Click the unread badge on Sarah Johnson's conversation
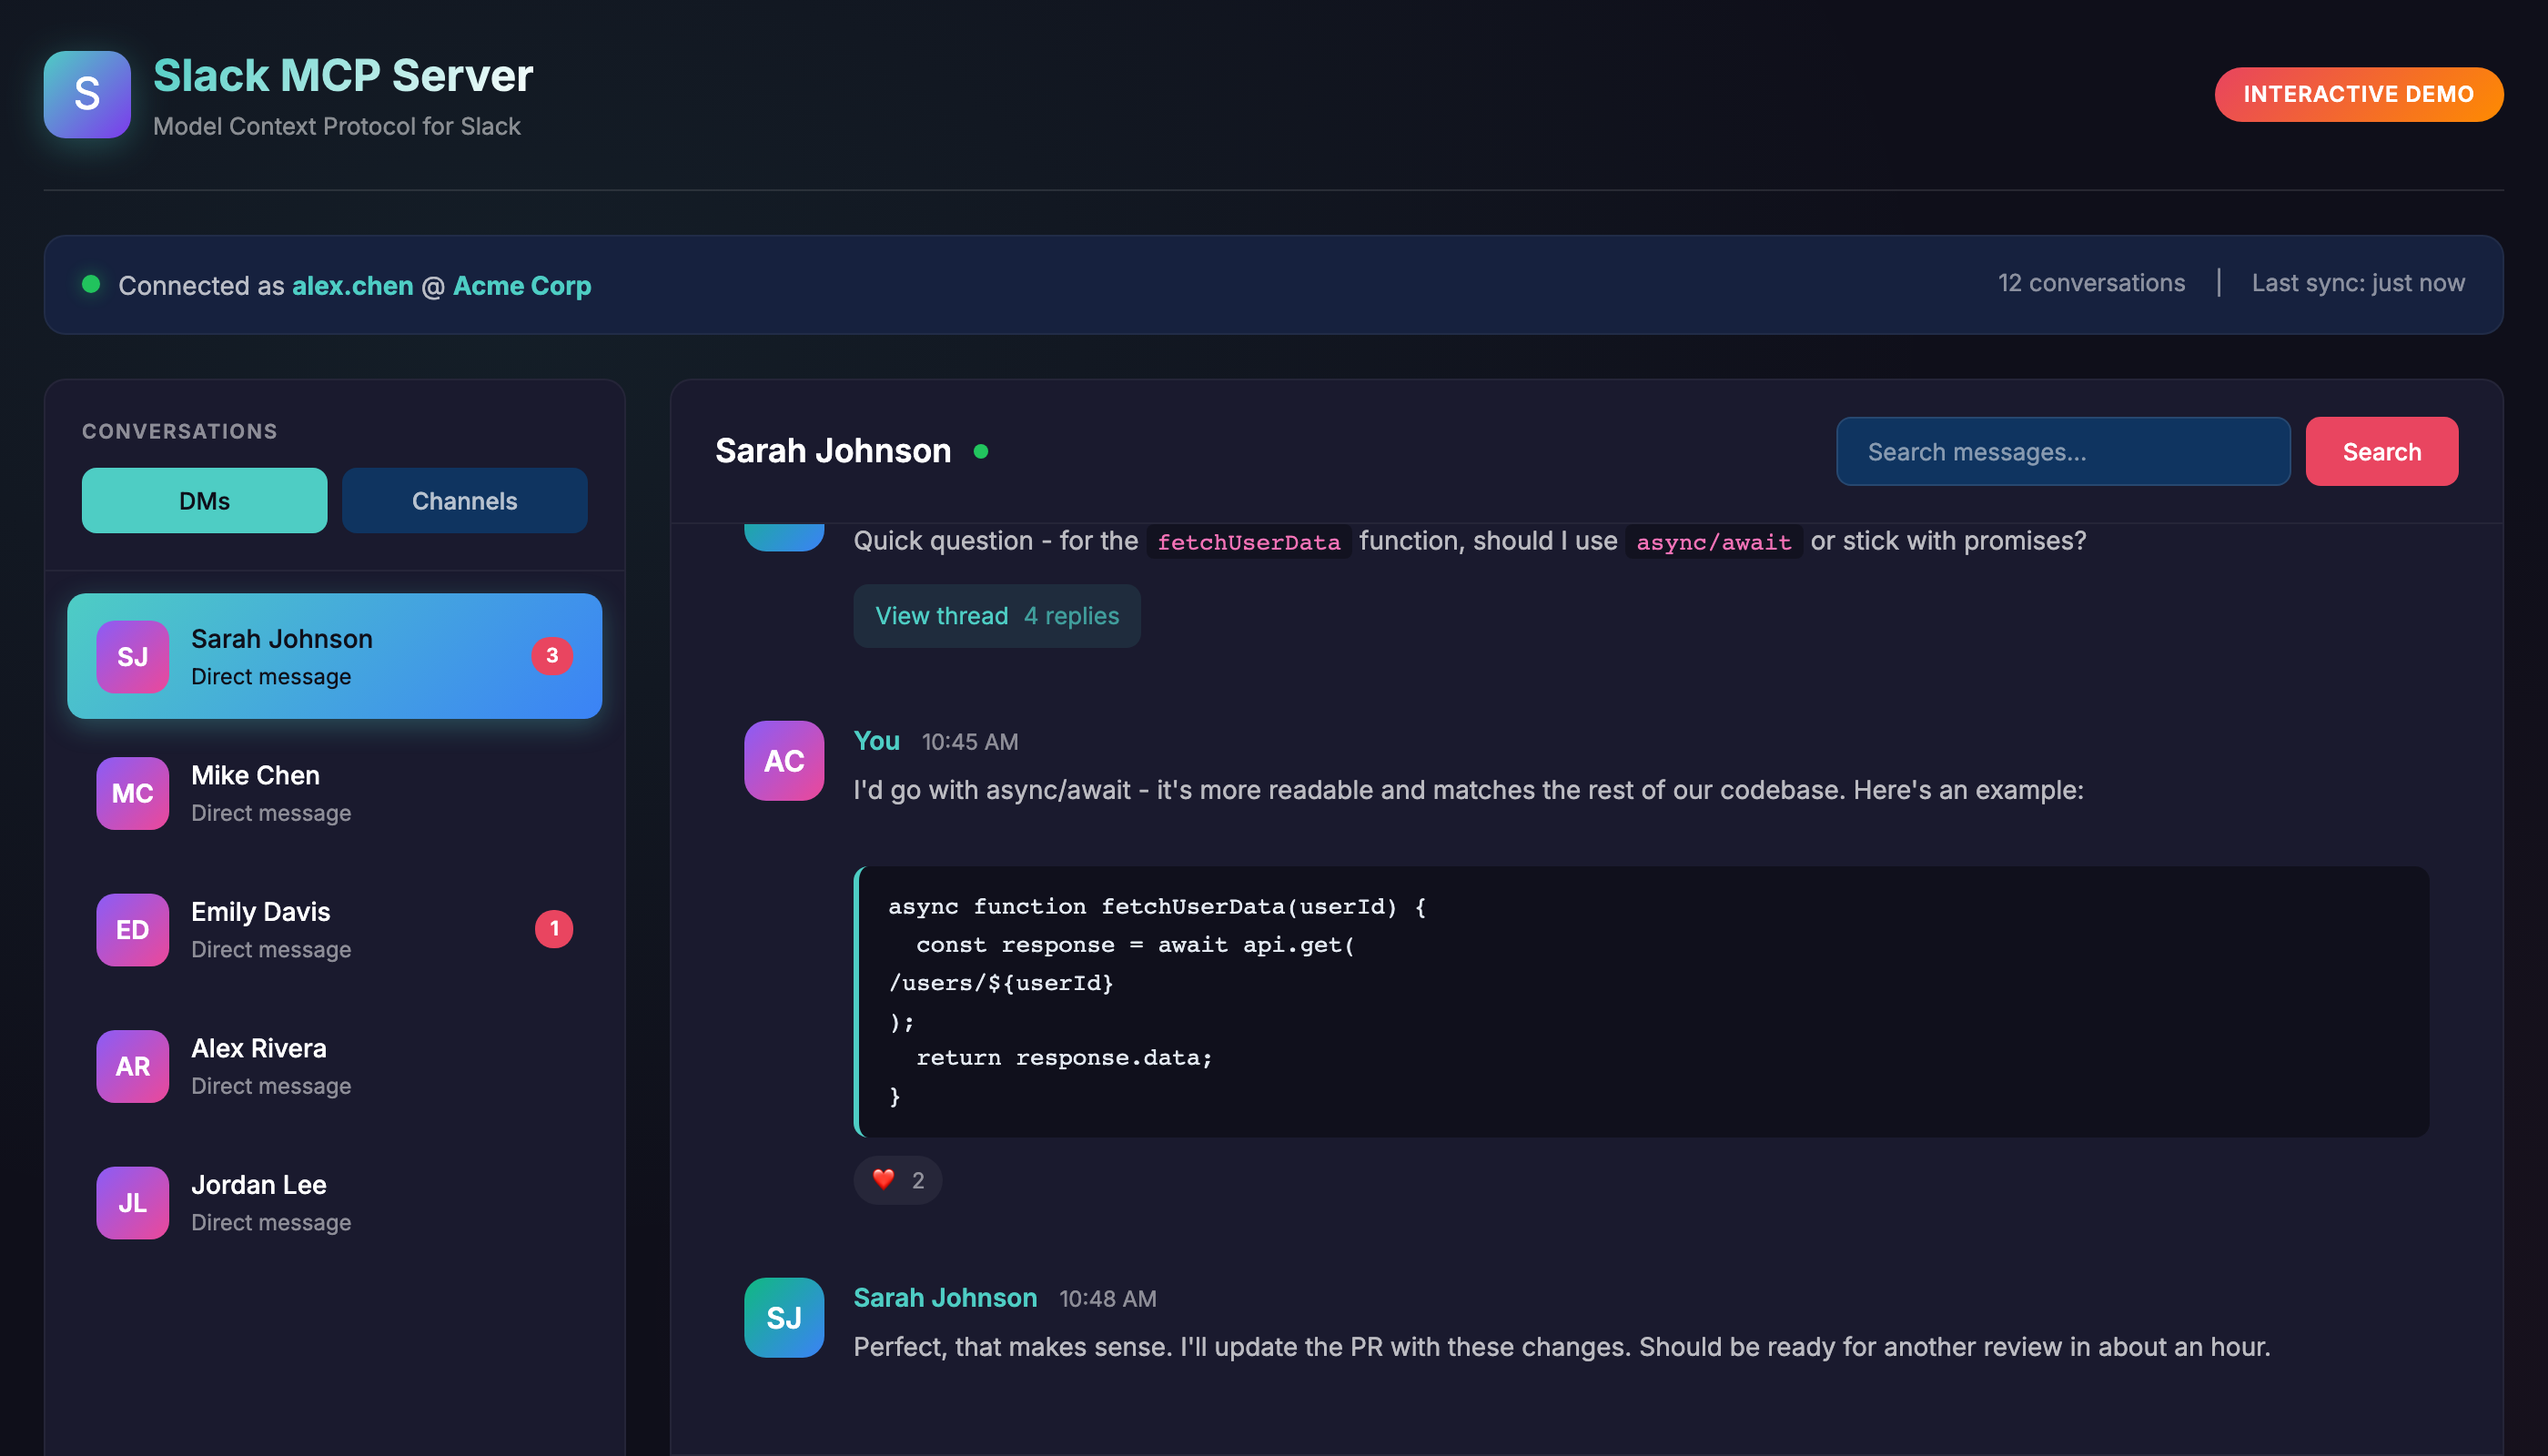 (551, 656)
